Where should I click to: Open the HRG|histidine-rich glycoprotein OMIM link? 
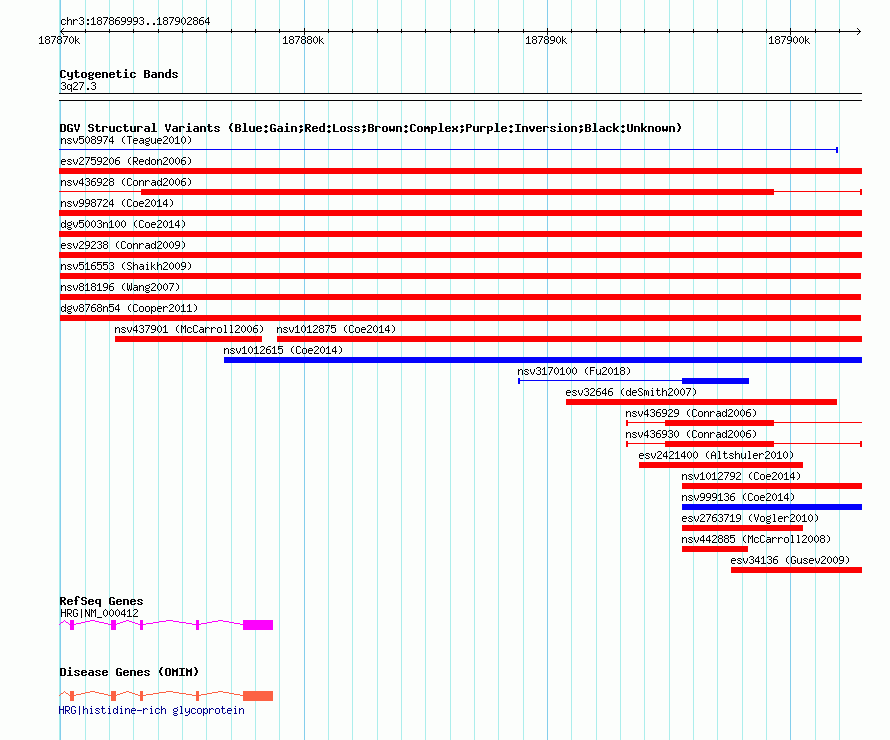tap(152, 710)
